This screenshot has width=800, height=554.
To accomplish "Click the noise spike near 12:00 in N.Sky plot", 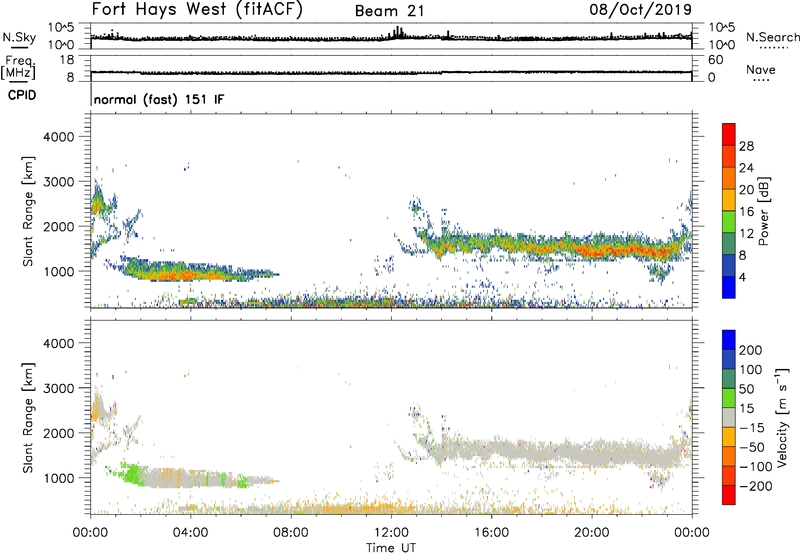I will click(x=398, y=33).
